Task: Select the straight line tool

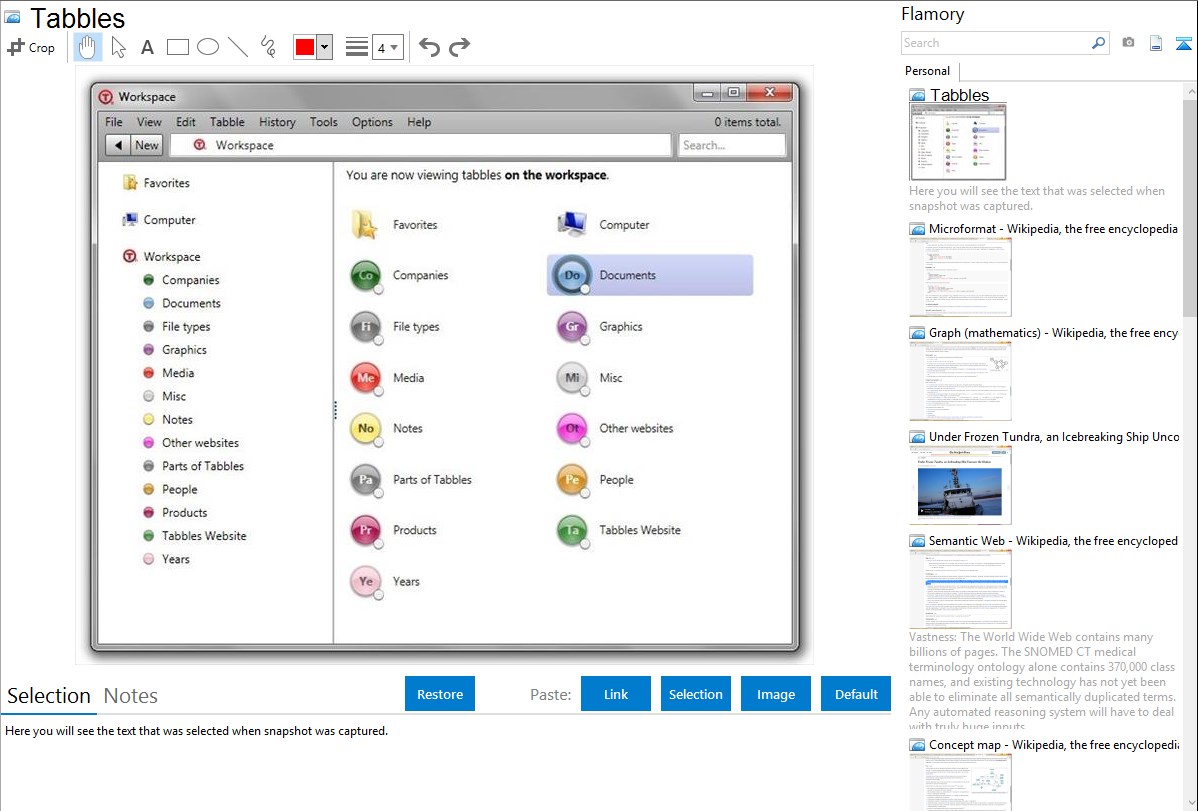Action: pos(238,47)
